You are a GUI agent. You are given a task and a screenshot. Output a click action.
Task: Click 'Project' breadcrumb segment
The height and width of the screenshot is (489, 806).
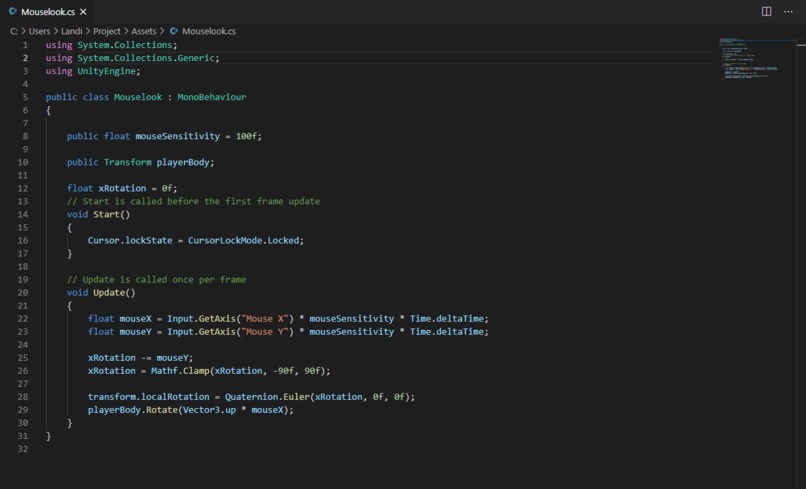(106, 31)
